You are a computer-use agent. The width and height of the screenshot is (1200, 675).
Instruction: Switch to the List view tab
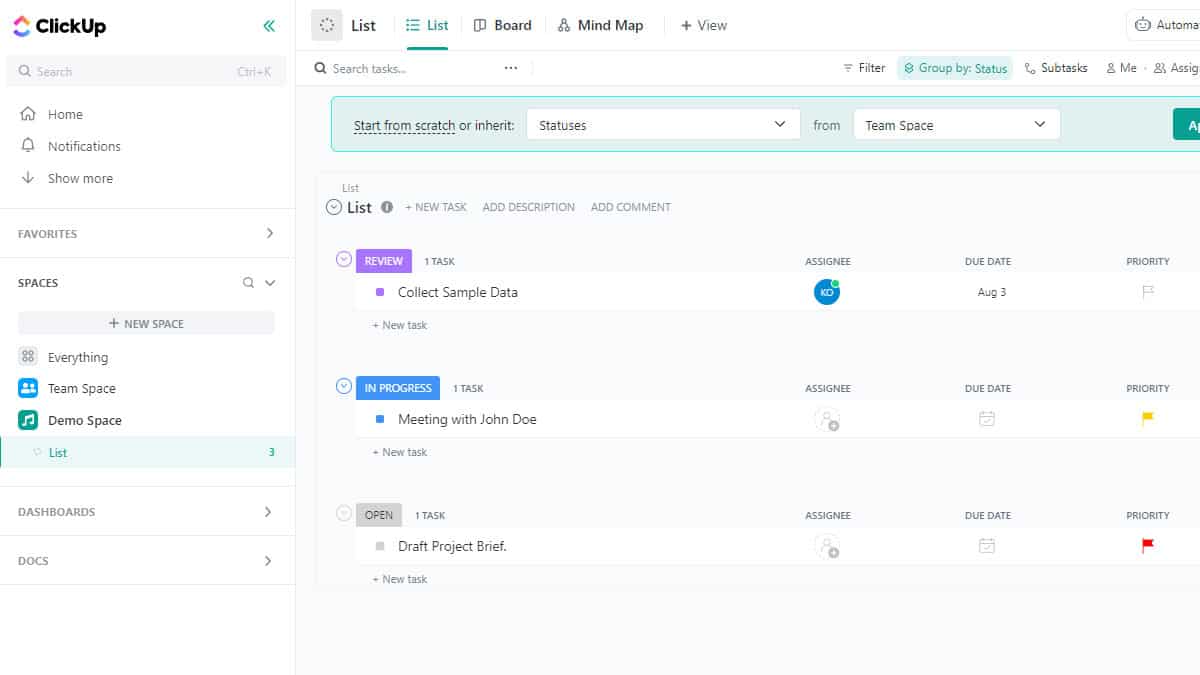[x=427, y=24]
